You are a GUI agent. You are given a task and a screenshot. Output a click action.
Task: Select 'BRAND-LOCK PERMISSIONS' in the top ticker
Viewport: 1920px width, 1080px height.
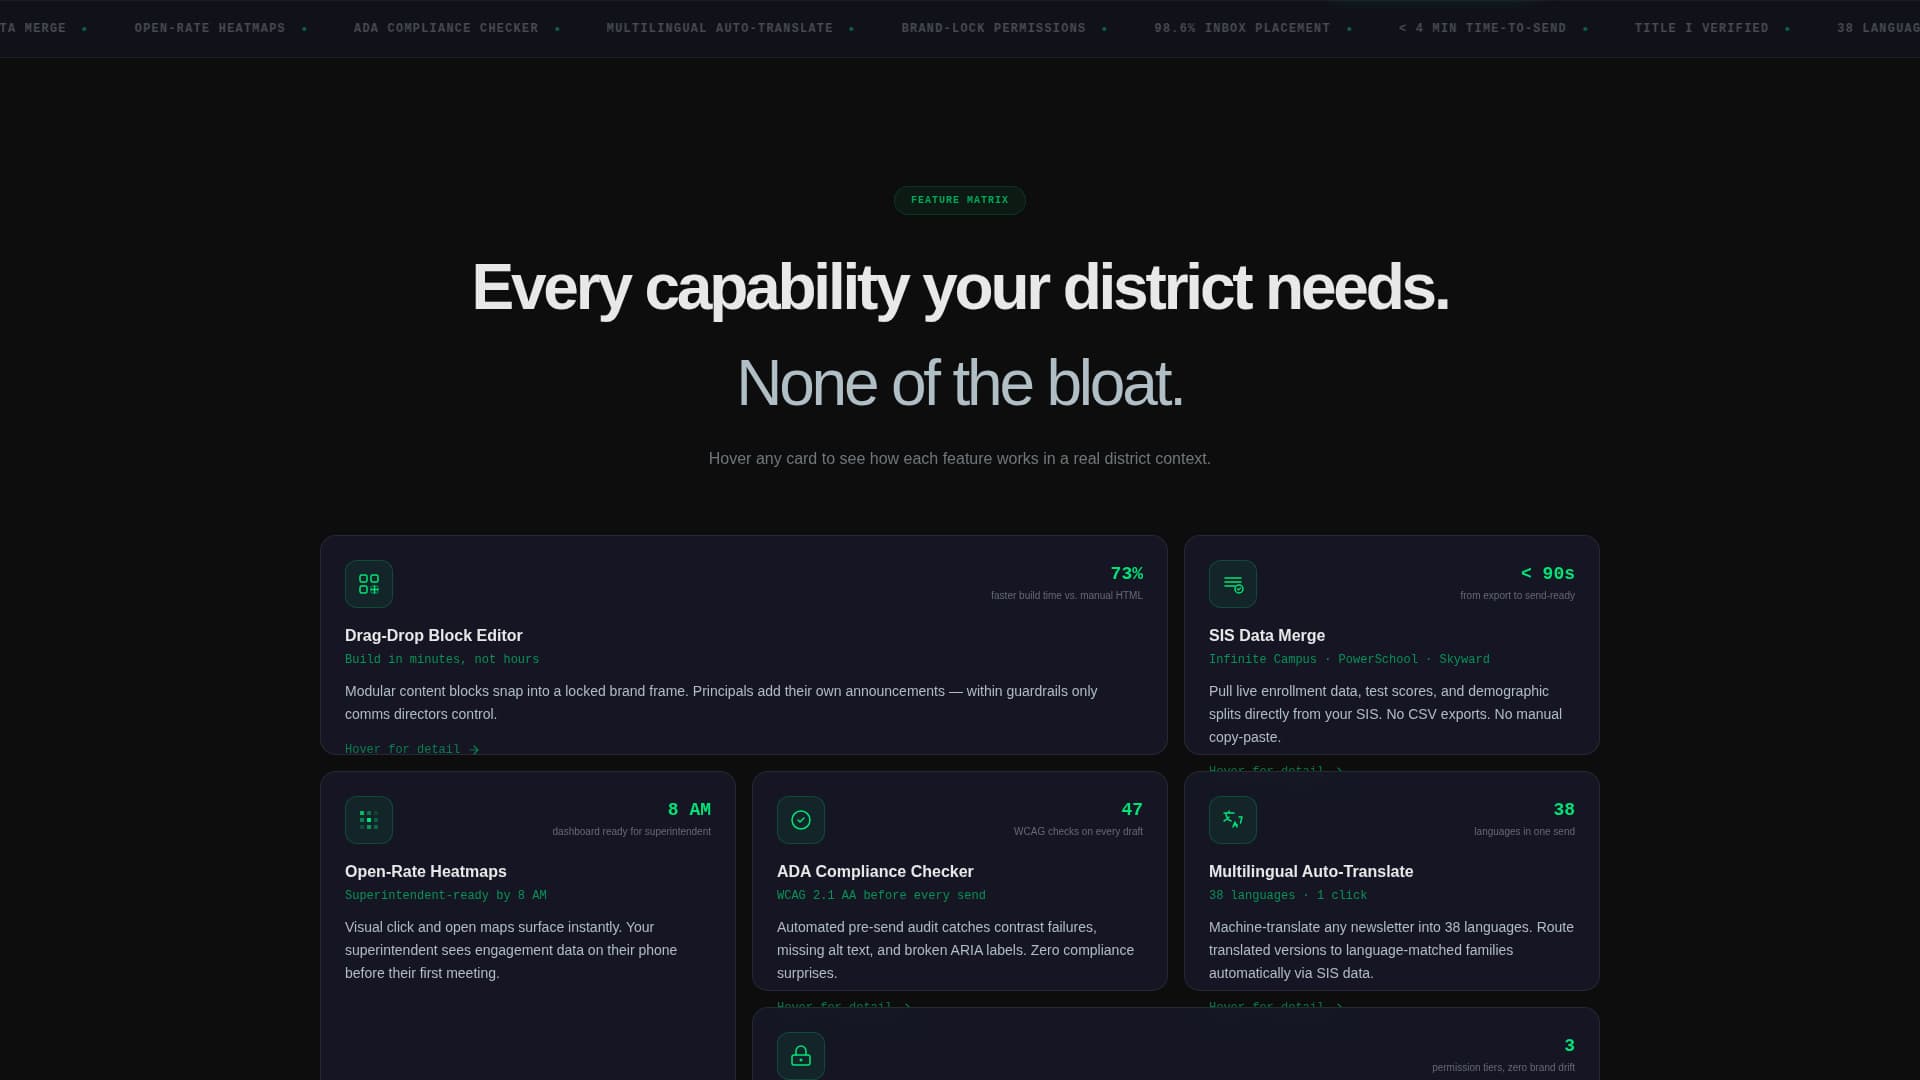994,28
